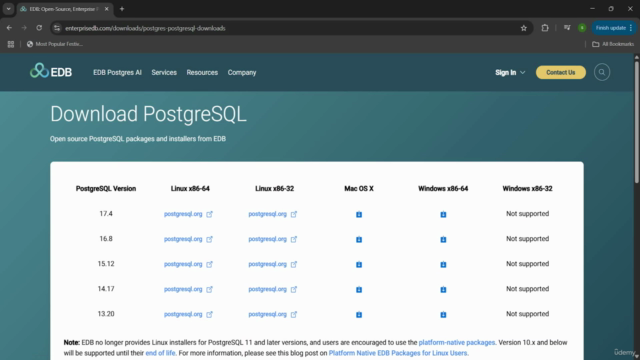Image resolution: width=640 pixels, height=360 pixels.
Task: Click Not supported in the 16.8 row
Action: point(527,239)
